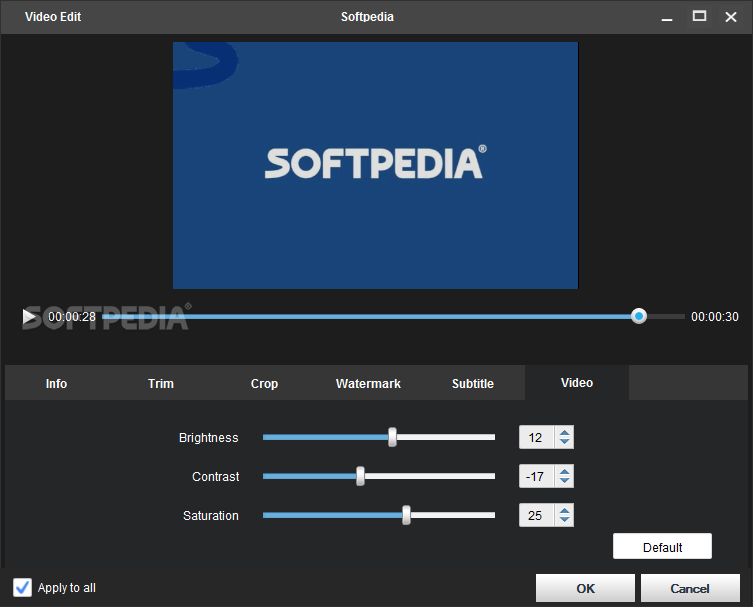
Task: Minimize the Video Edit window
Action: (x=667, y=18)
